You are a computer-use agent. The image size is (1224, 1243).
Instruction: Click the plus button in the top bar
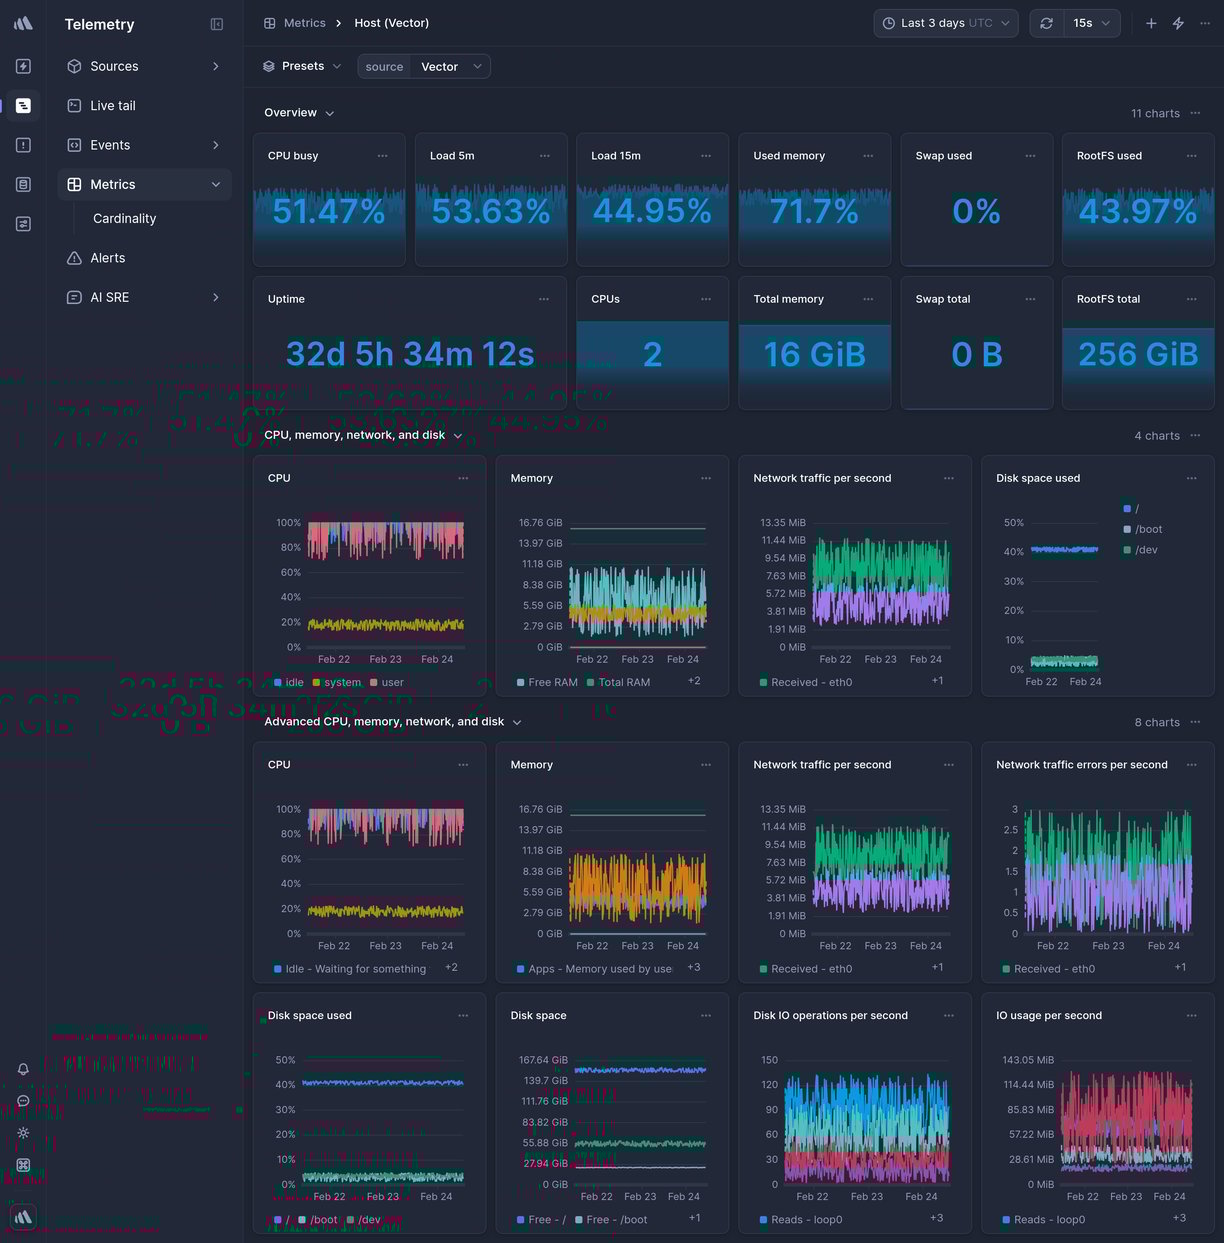click(x=1151, y=22)
